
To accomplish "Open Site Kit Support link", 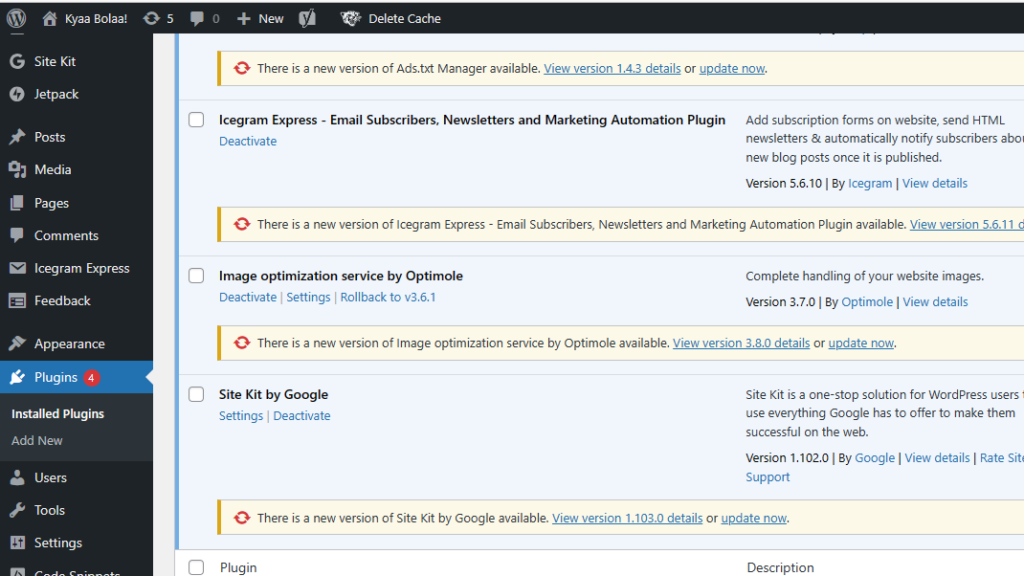I will 767,477.
